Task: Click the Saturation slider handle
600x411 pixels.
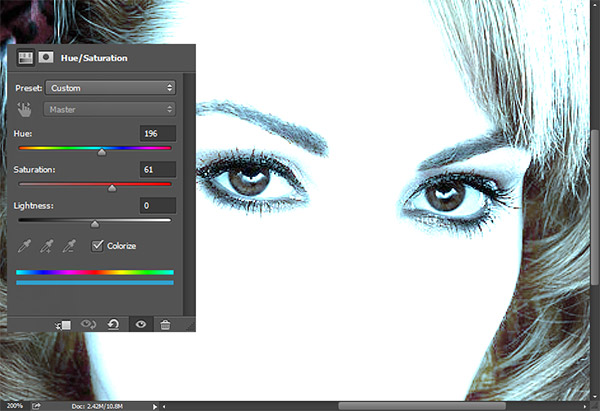Action: (112, 188)
